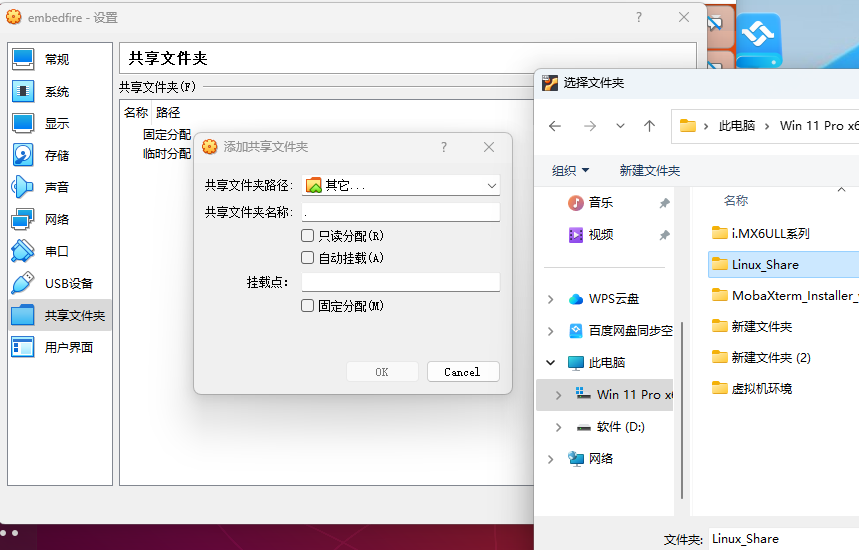Click the help question mark in embedfire settings title bar

[639, 17]
